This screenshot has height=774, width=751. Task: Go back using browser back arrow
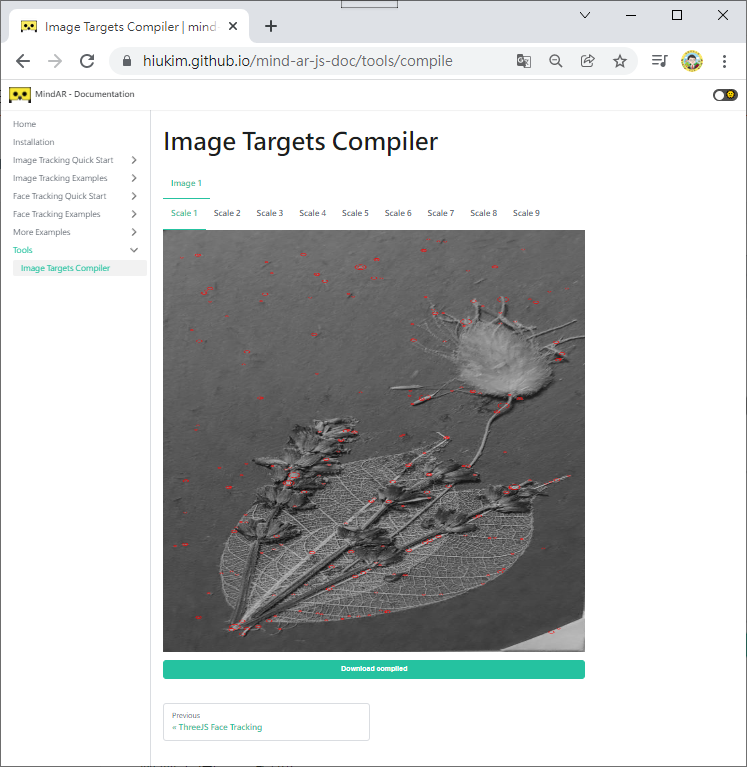(23, 61)
